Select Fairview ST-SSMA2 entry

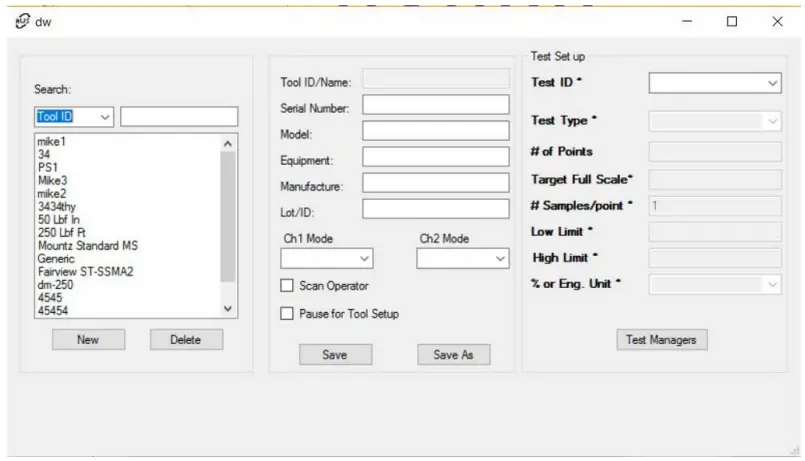point(85,272)
